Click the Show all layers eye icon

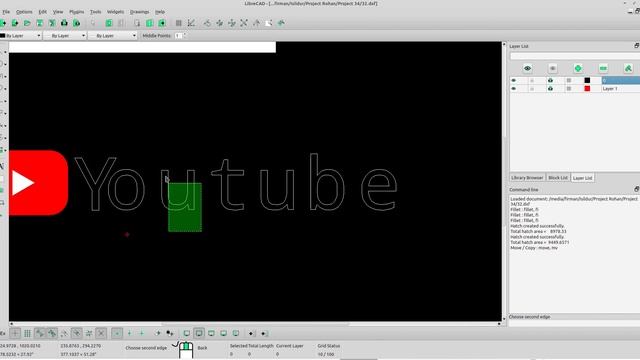[527, 69]
